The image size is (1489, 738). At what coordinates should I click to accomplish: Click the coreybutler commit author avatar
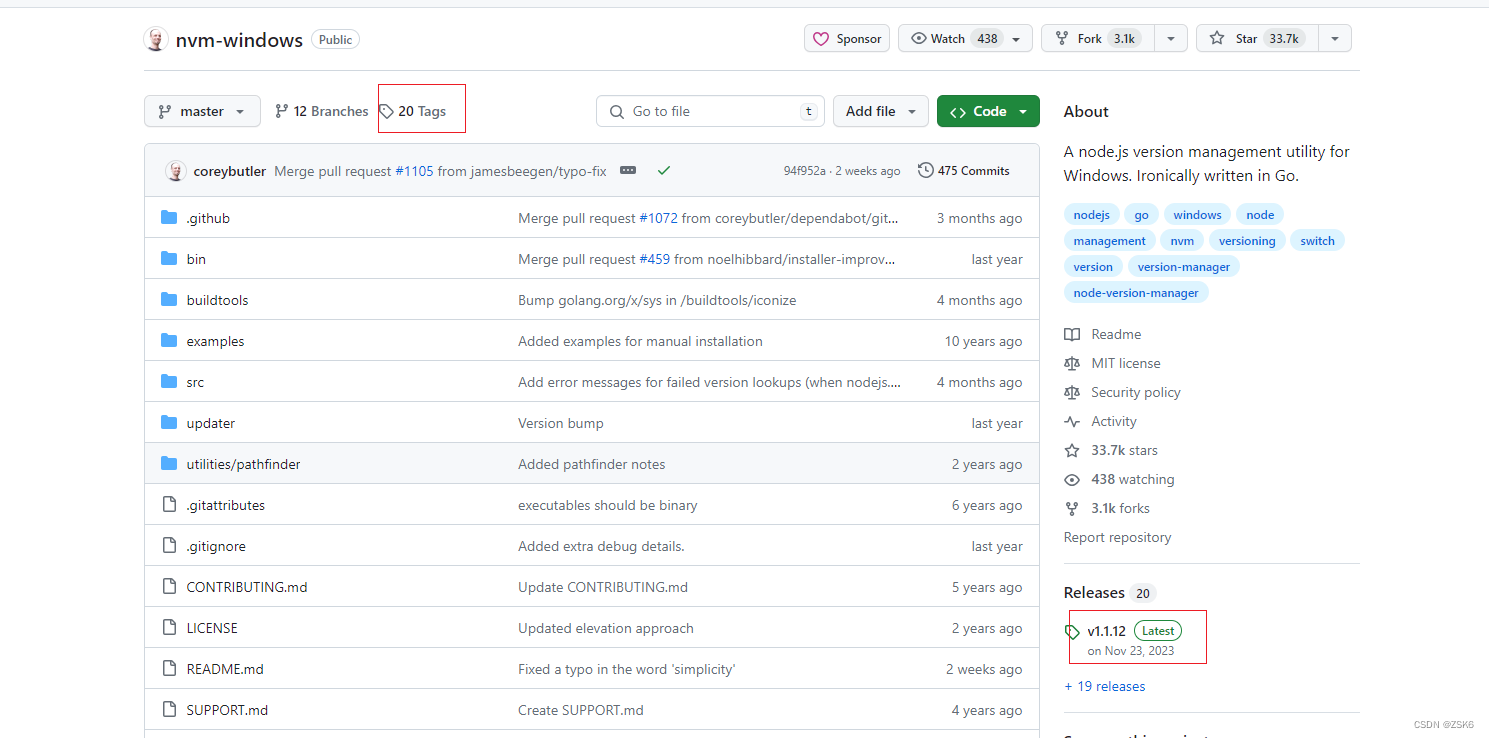pyautogui.click(x=176, y=171)
